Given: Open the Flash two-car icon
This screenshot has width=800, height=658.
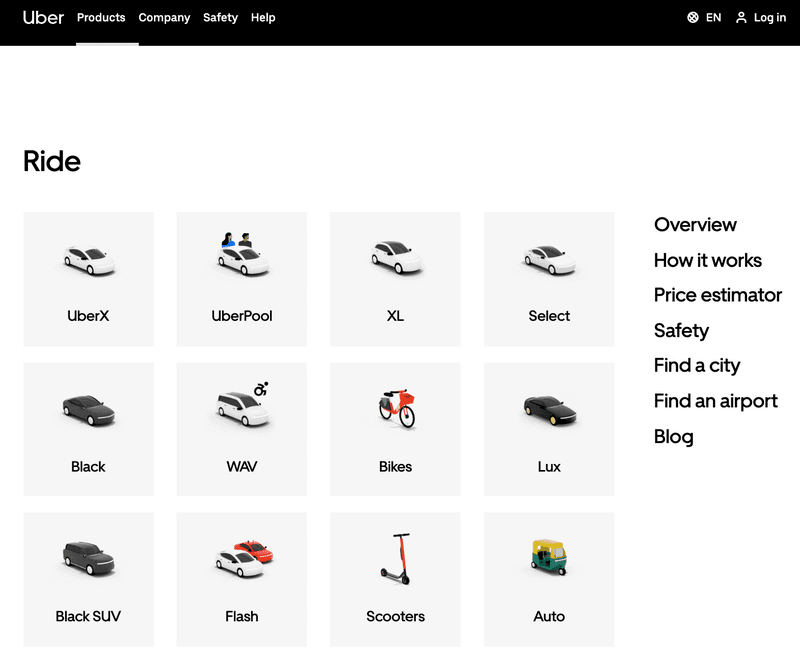Looking at the screenshot, I should coord(244,559).
